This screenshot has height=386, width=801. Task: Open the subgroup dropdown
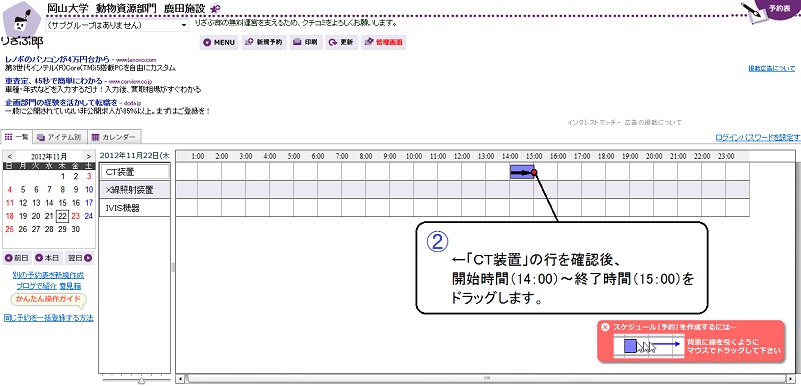tap(117, 25)
